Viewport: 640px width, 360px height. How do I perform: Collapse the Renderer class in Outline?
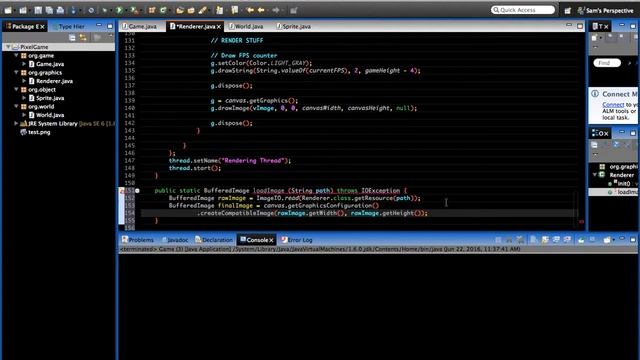pos(595,175)
